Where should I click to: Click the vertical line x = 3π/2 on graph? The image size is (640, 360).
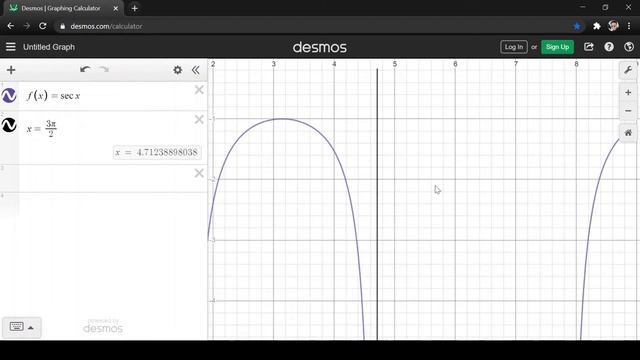tap(377, 204)
